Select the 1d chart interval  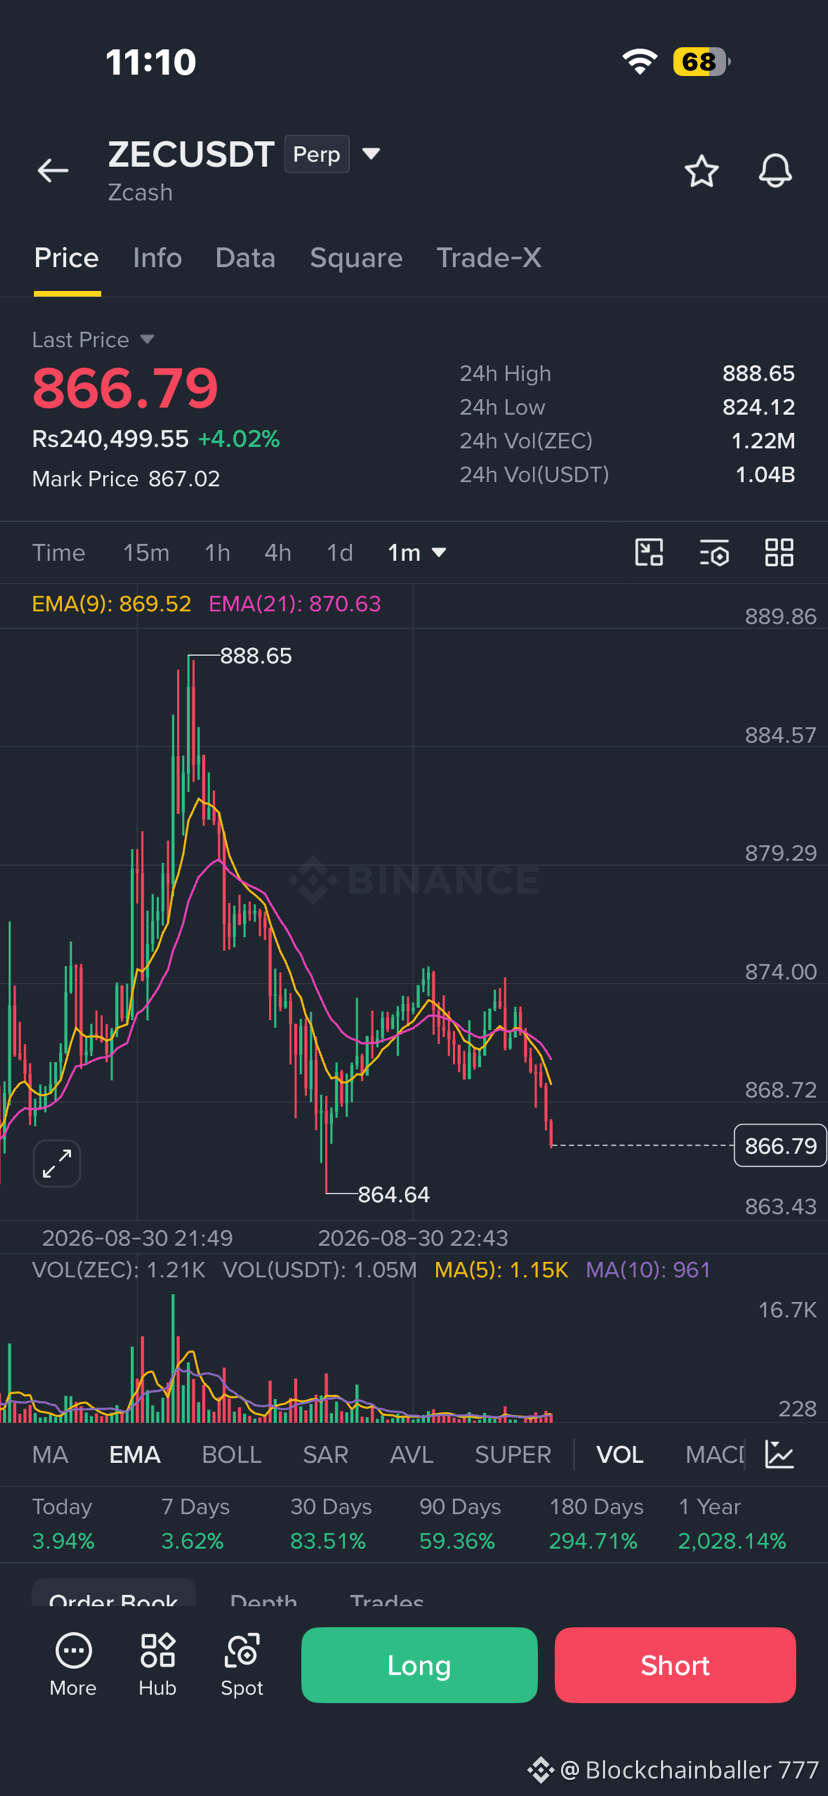[x=340, y=553]
